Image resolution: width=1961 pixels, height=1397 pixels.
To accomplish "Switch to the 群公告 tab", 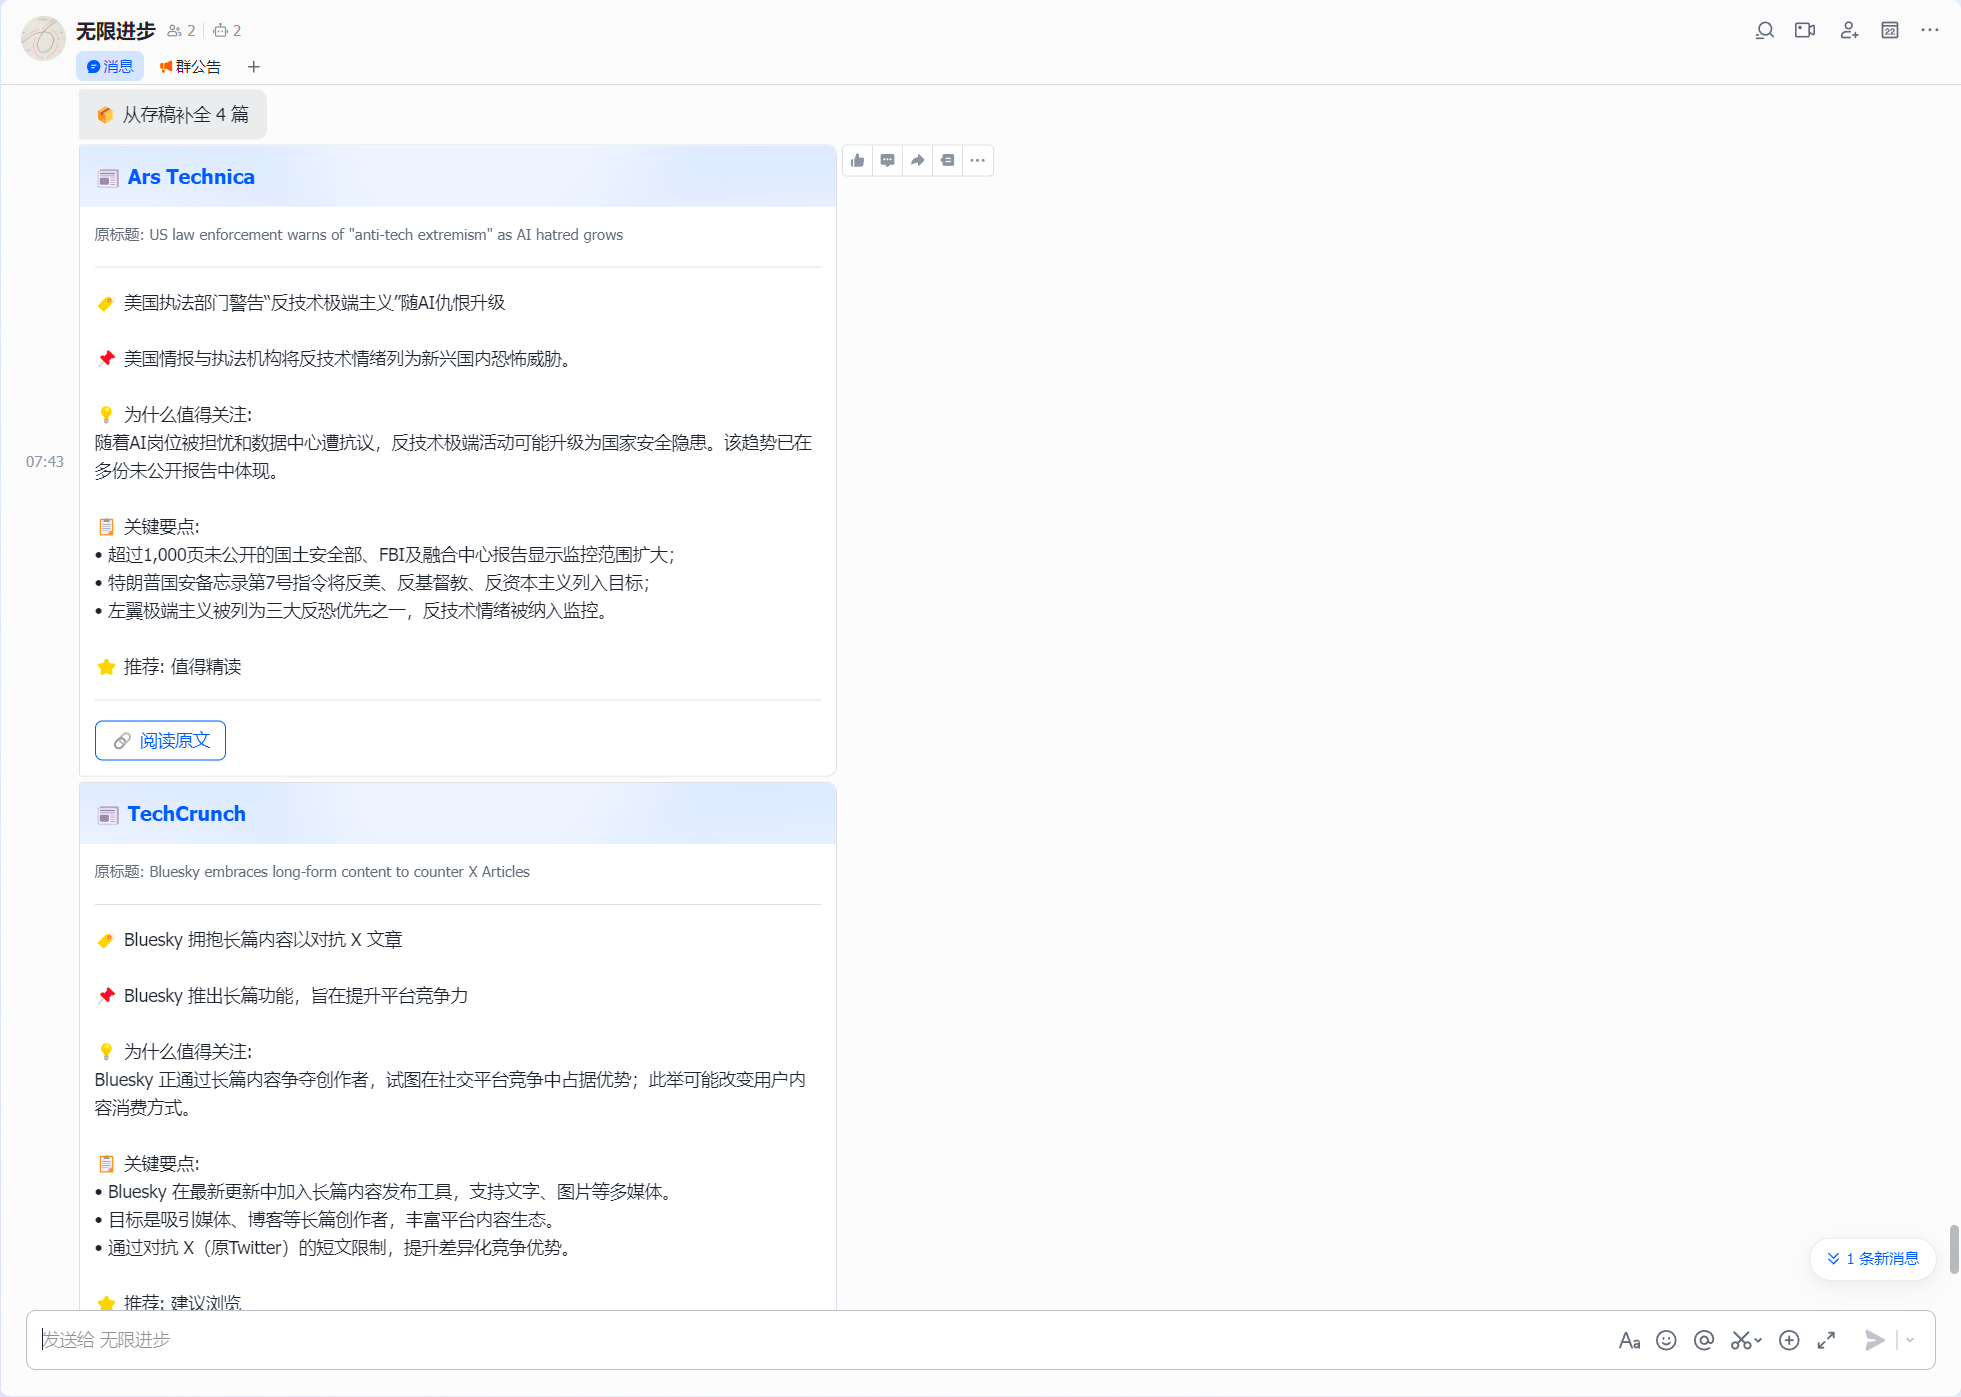I will tap(190, 67).
